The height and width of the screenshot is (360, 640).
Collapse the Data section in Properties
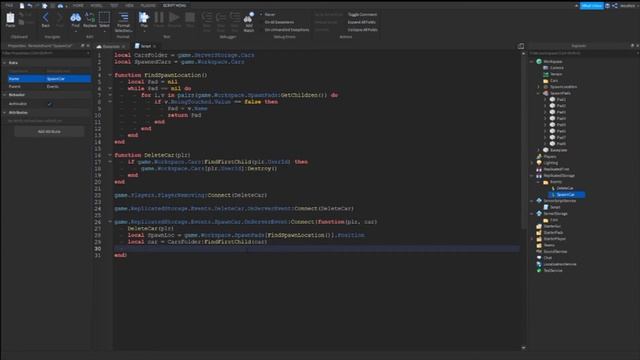point(4,63)
